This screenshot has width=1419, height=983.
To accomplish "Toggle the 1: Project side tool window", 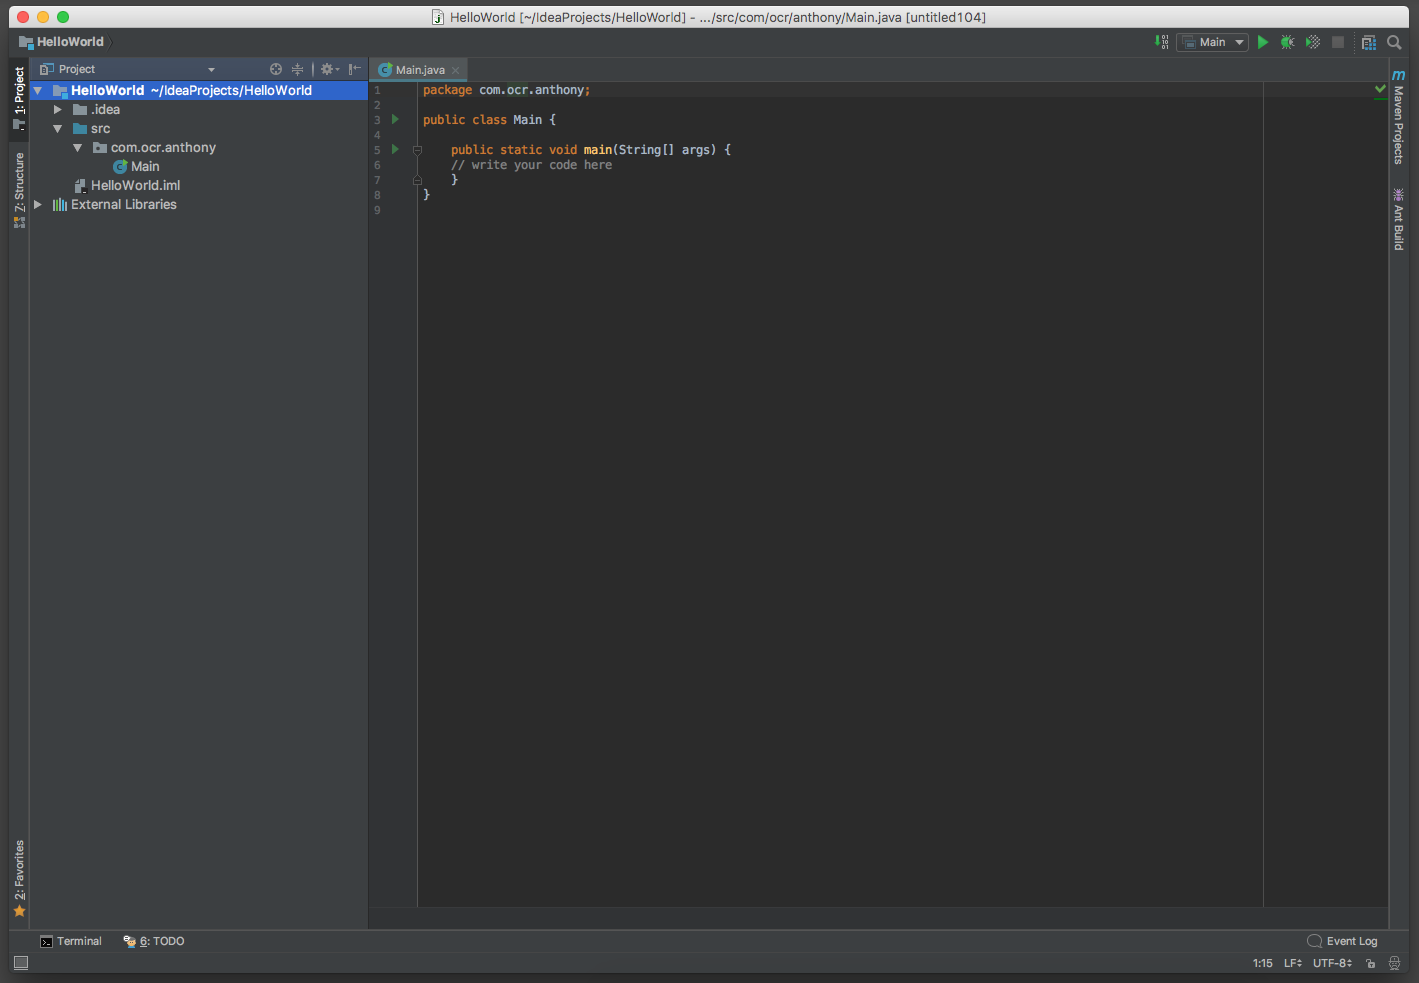I will tap(19, 98).
